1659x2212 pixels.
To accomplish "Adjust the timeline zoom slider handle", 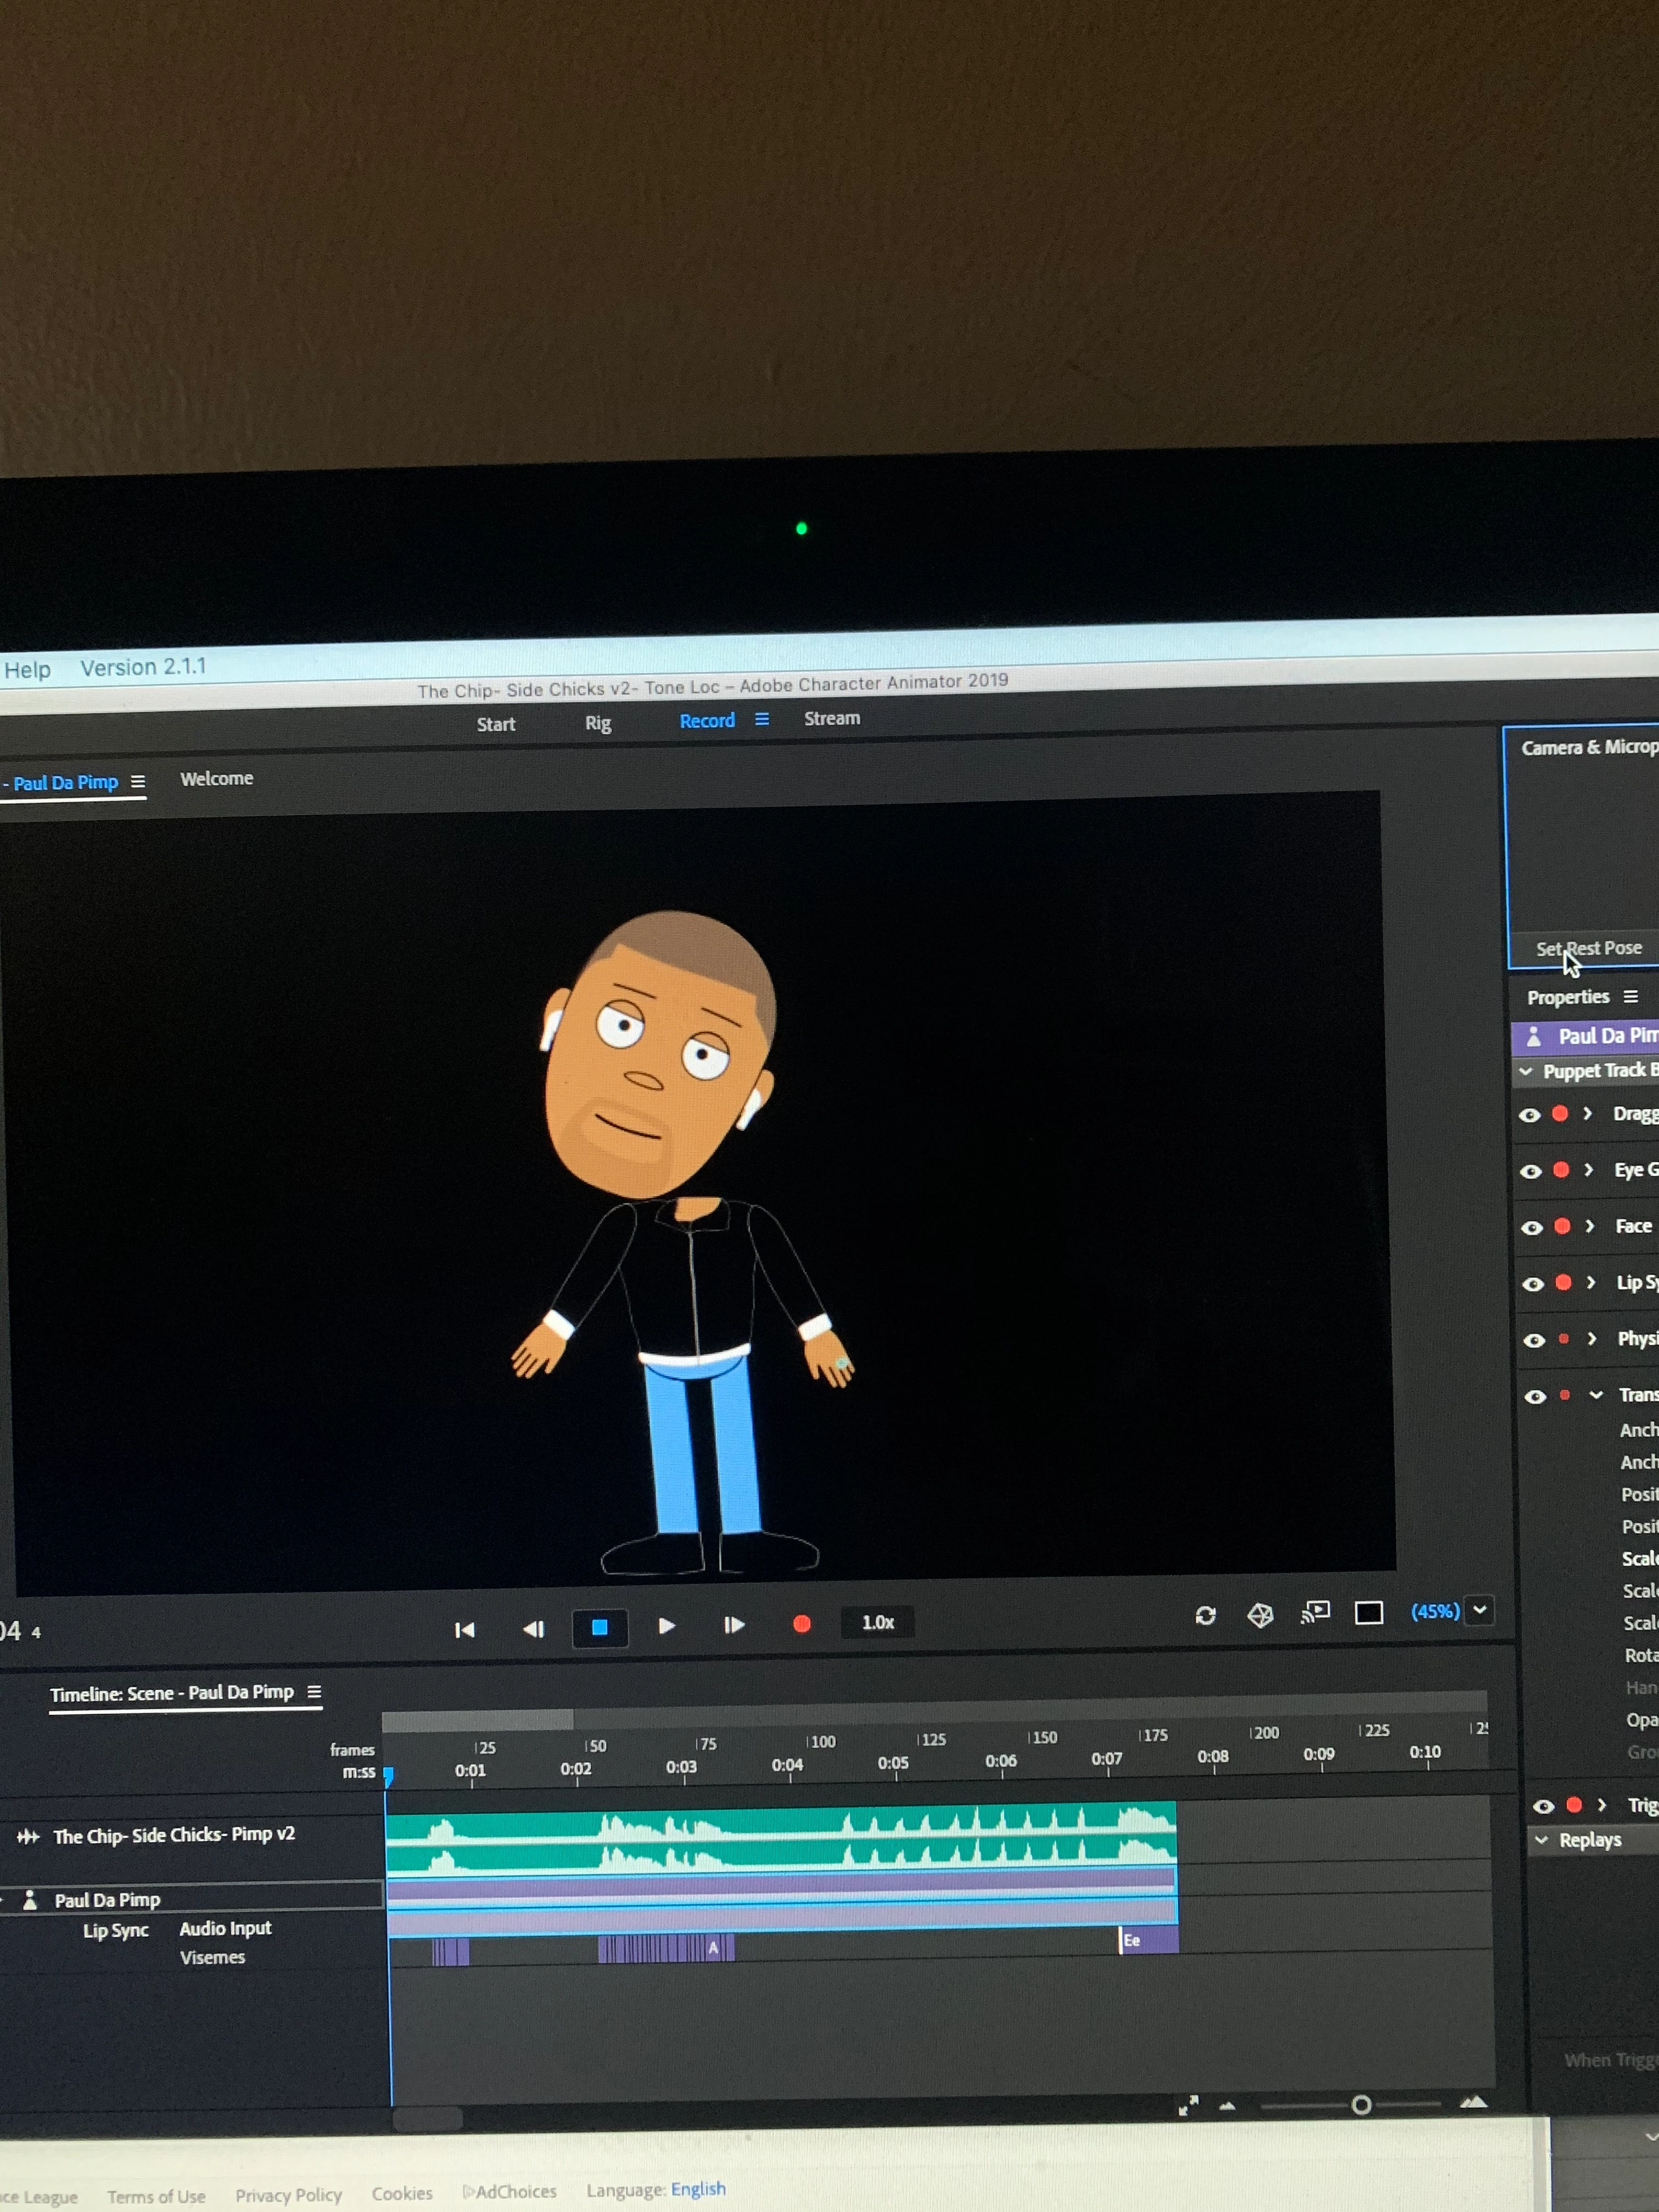I will tap(1361, 2104).
